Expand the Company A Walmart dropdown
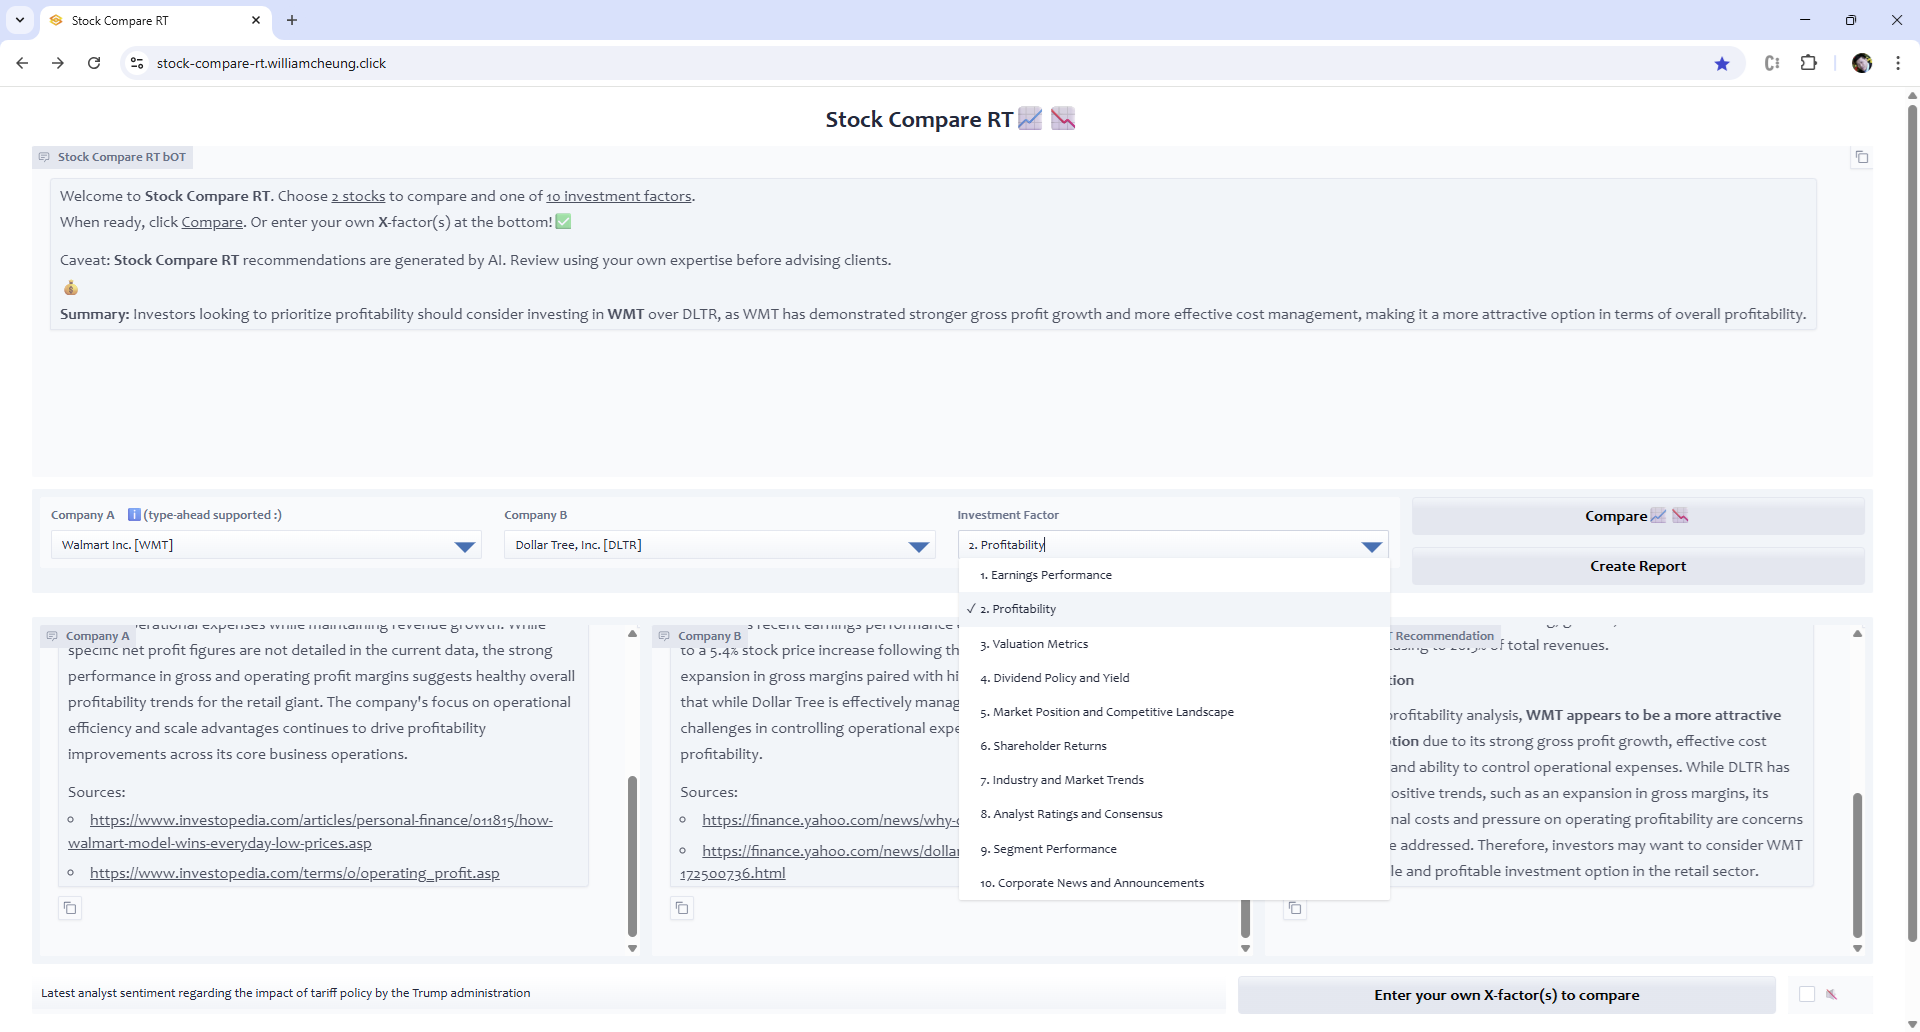This screenshot has width=1920, height=1032. pyautogui.click(x=465, y=546)
